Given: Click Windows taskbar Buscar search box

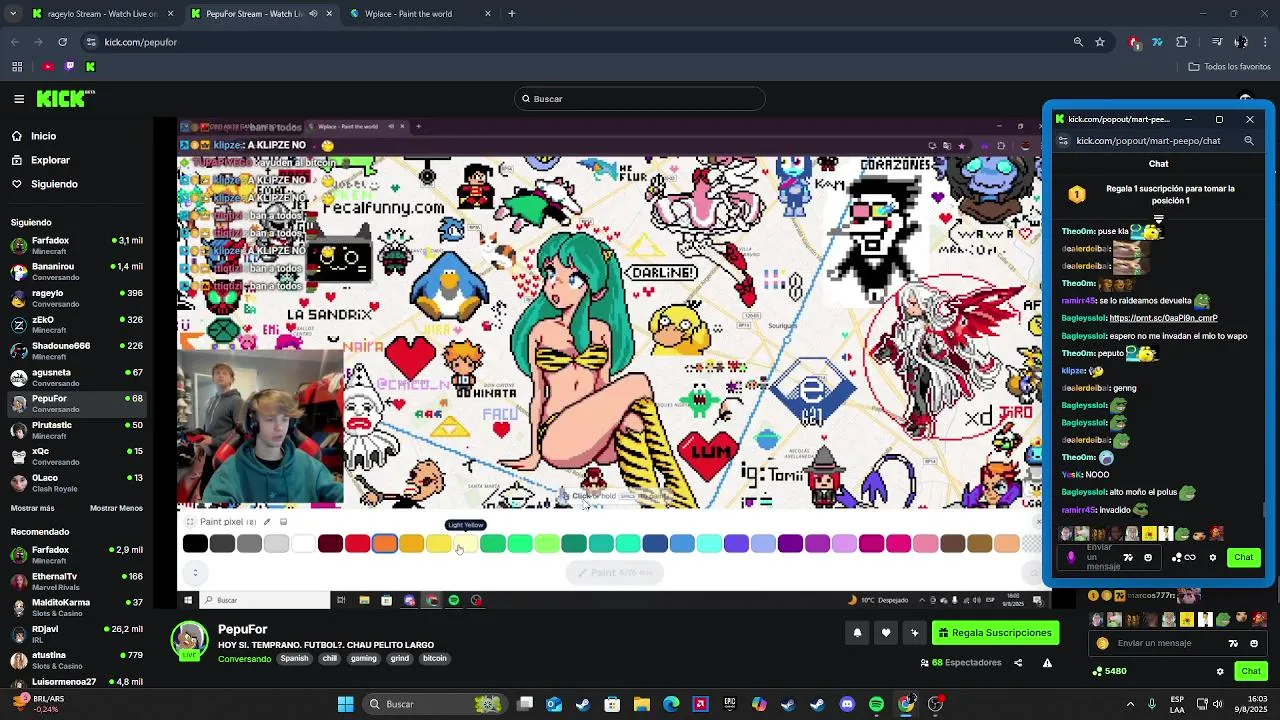Looking at the screenshot, I should 433,704.
